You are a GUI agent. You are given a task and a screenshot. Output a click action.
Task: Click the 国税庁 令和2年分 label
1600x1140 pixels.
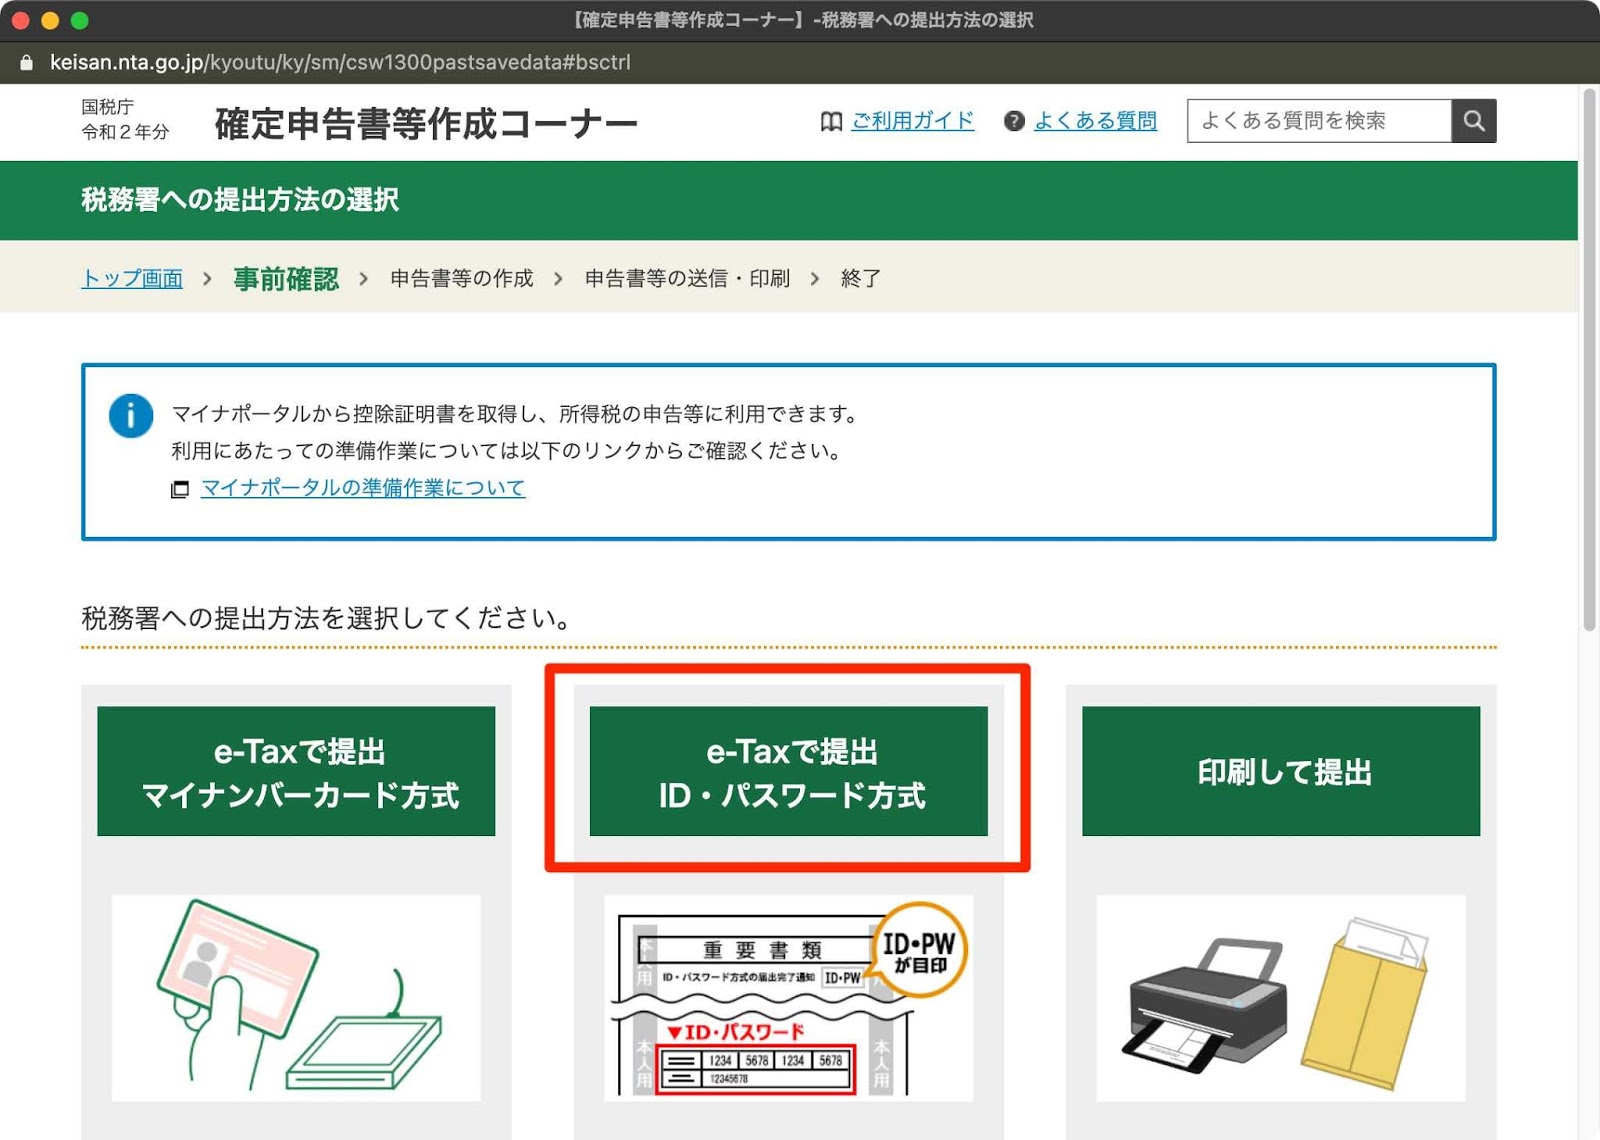coord(125,120)
